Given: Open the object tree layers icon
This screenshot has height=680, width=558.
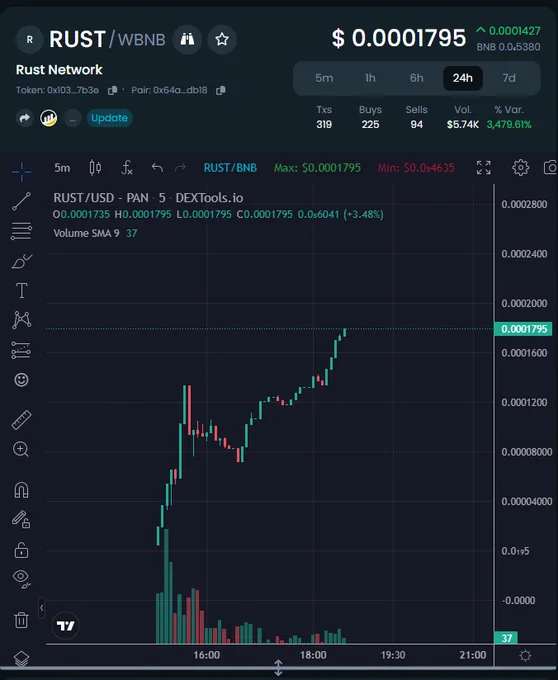Looking at the screenshot, I should coord(21,658).
